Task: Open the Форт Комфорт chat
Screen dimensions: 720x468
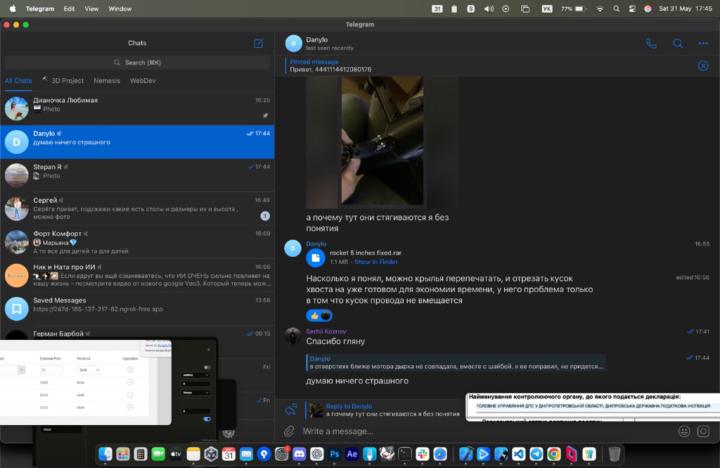Action: pyautogui.click(x=137, y=242)
